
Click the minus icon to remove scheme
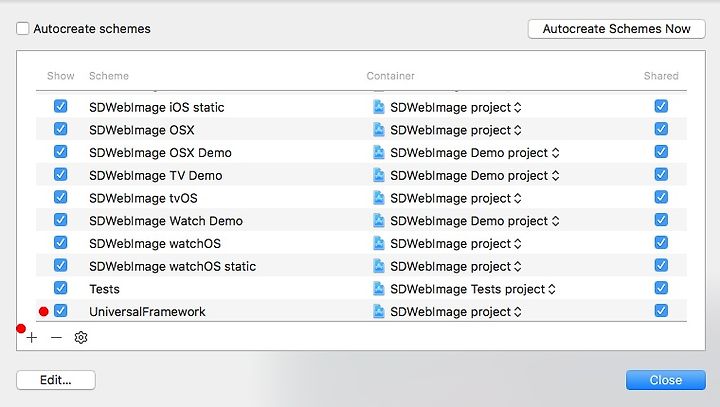tap(56, 338)
